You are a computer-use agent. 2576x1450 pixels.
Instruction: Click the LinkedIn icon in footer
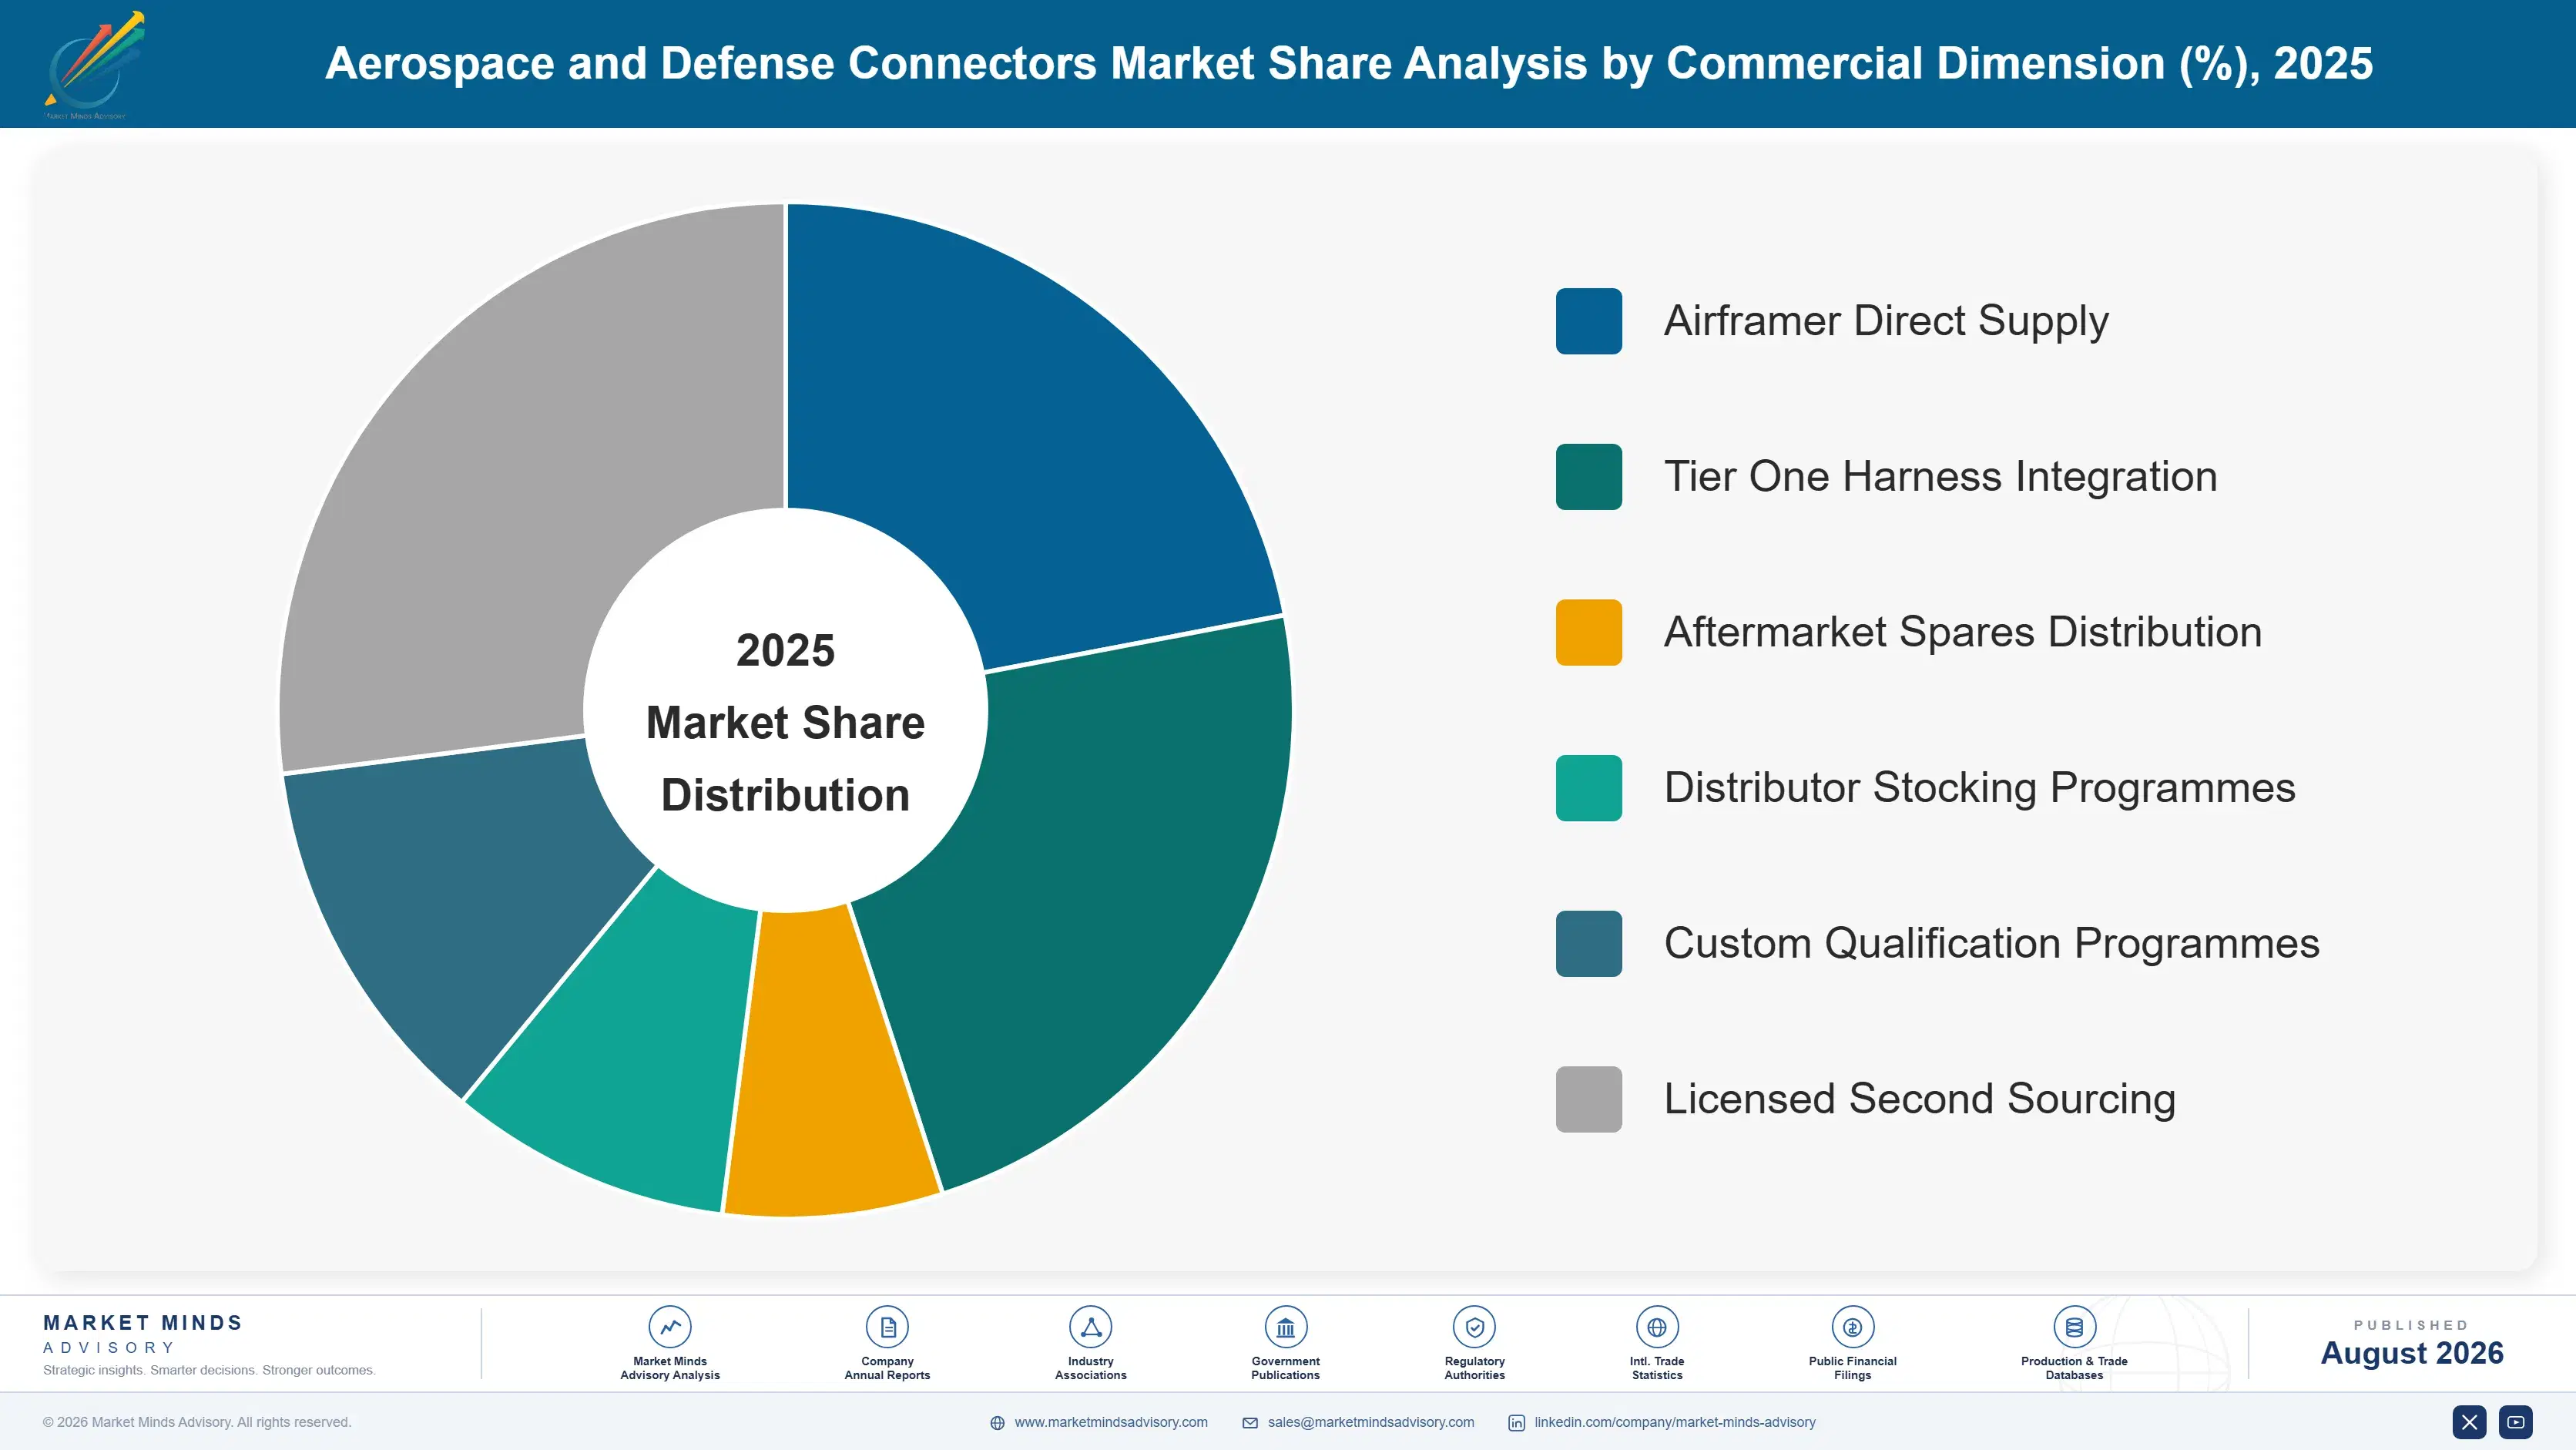pos(1516,1423)
